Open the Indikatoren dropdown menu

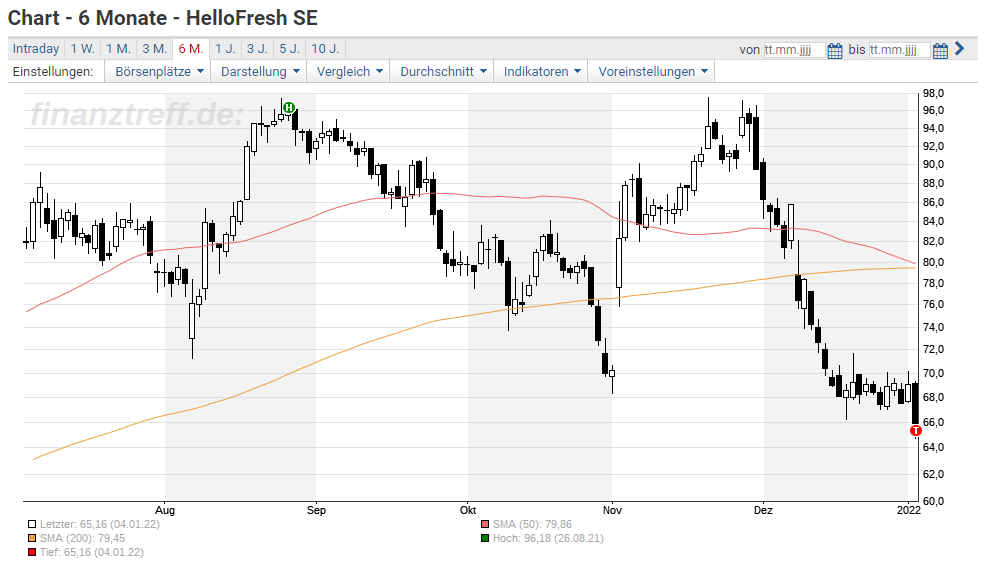coord(542,72)
